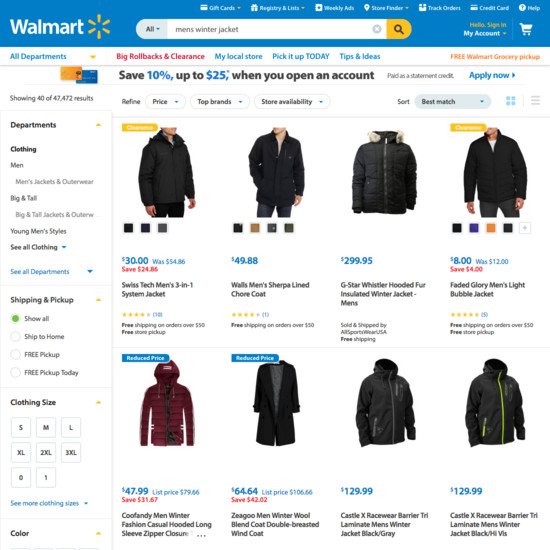
Task: Pick orange swatch for Faded Glory jacket
Action: pos(491,228)
